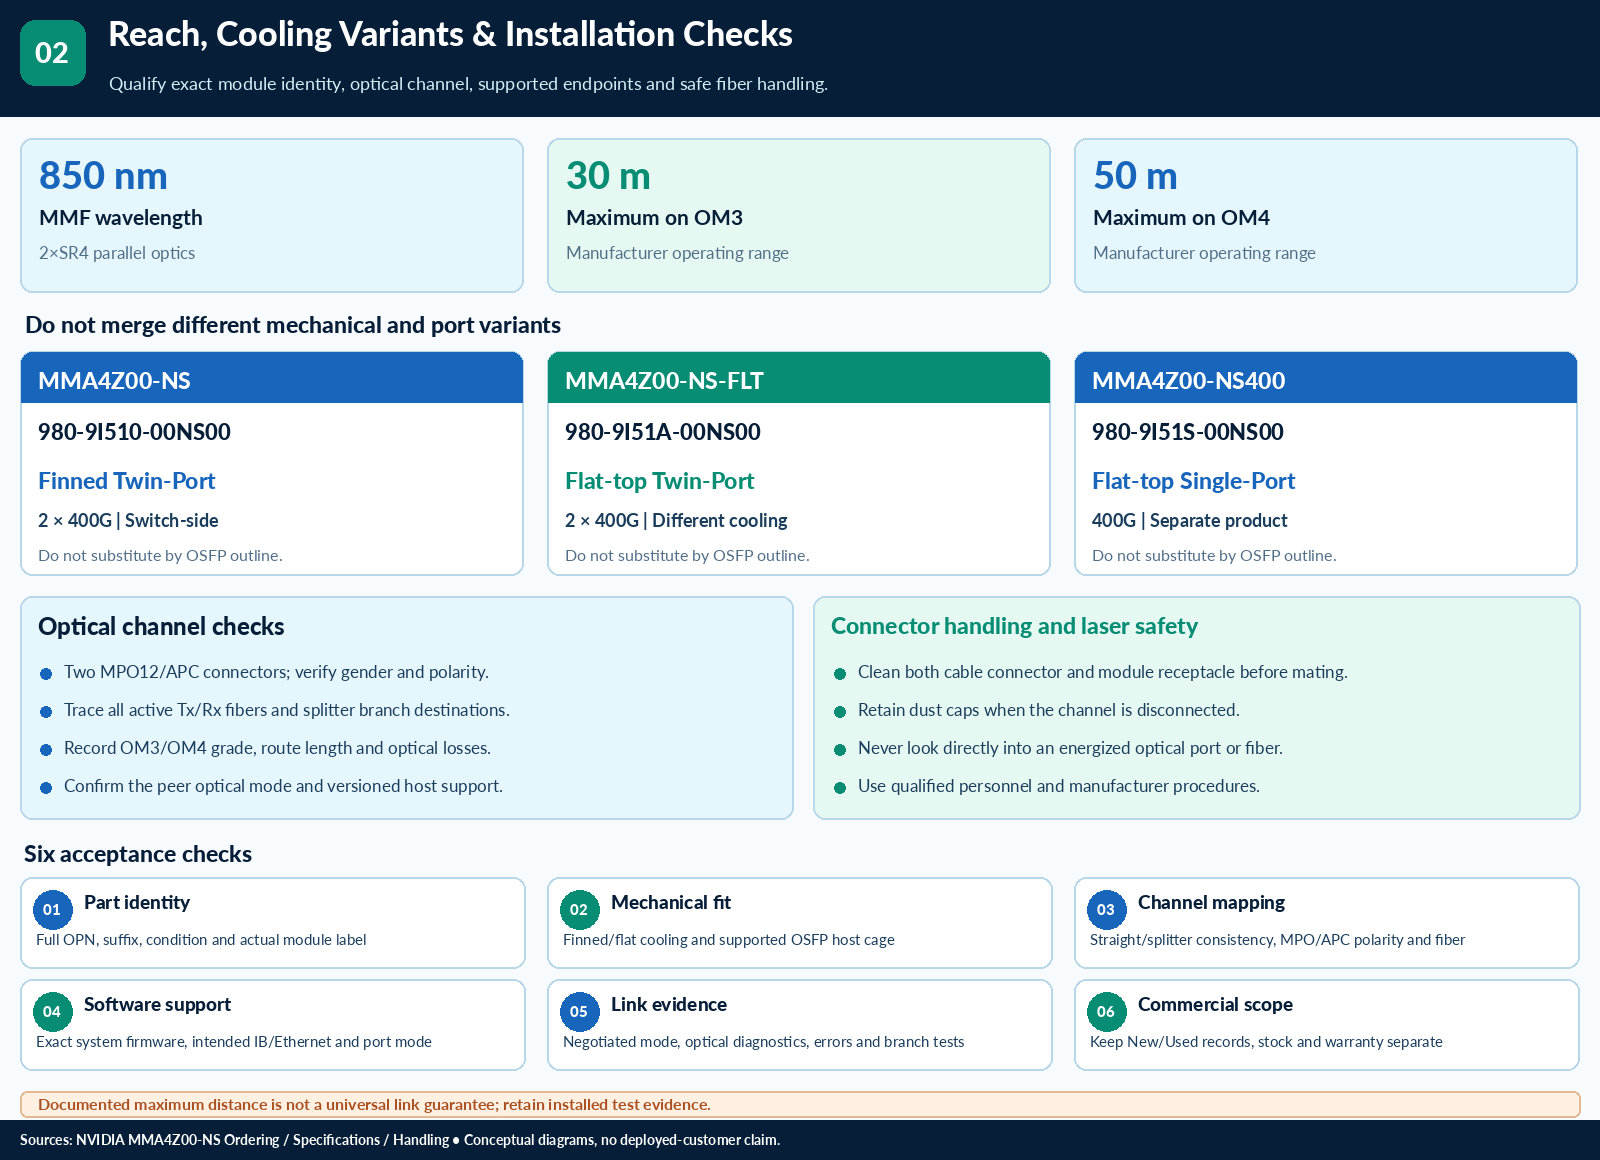Click the 'Sources: NVIDIA MMA4Z00-NS Ordering' footer line
This screenshot has height=1160, width=1600.
(400, 1140)
